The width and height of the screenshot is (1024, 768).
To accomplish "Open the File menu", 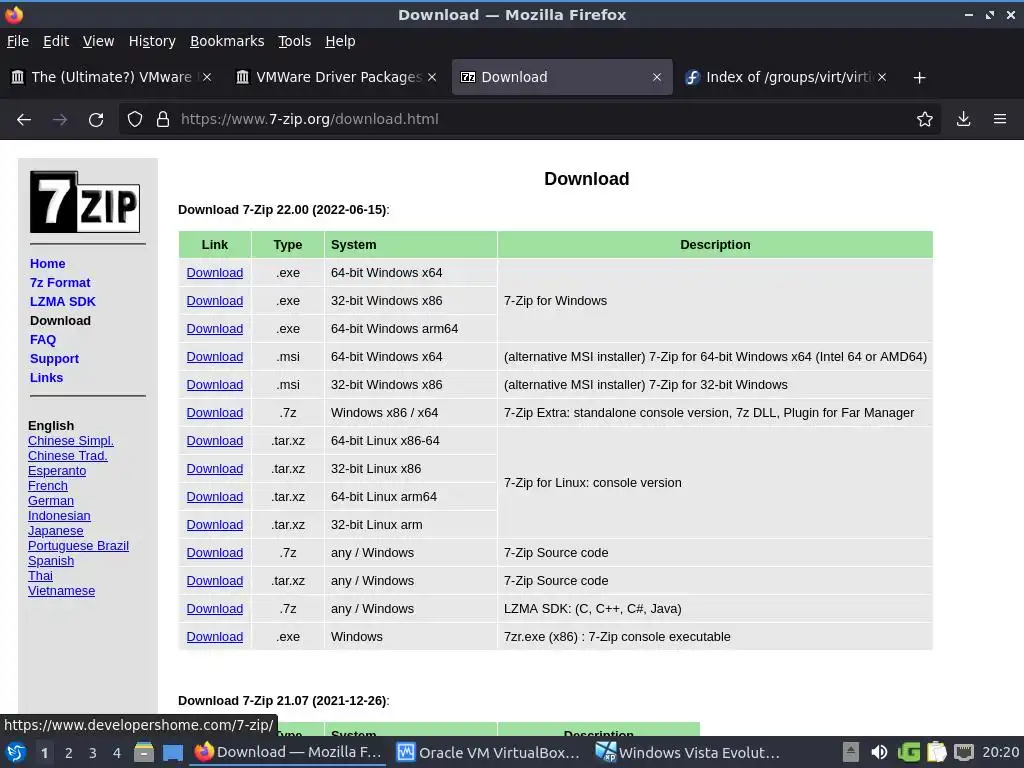I will pyautogui.click(x=18, y=41).
